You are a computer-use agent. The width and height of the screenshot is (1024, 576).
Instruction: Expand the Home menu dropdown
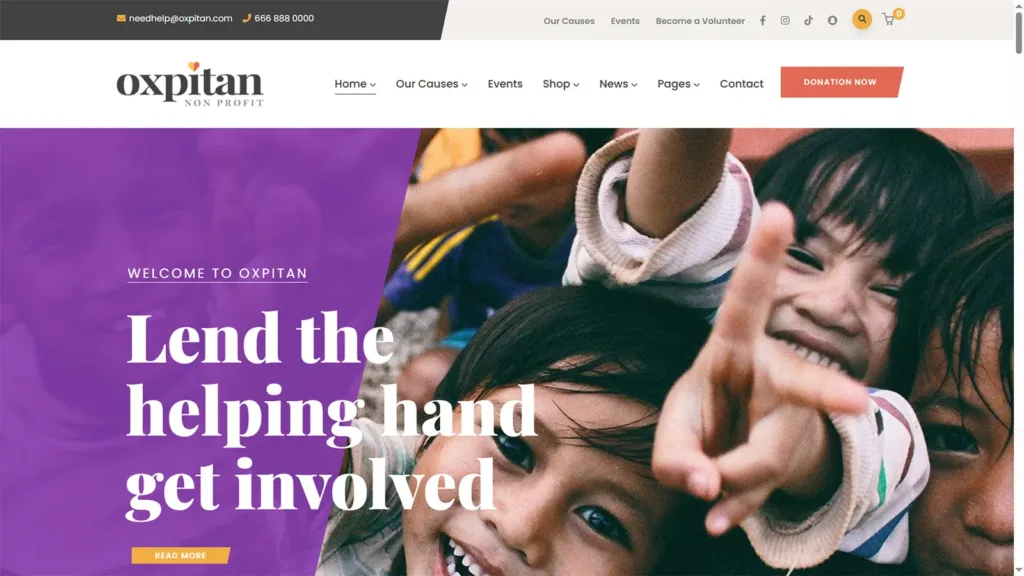click(x=355, y=84)
